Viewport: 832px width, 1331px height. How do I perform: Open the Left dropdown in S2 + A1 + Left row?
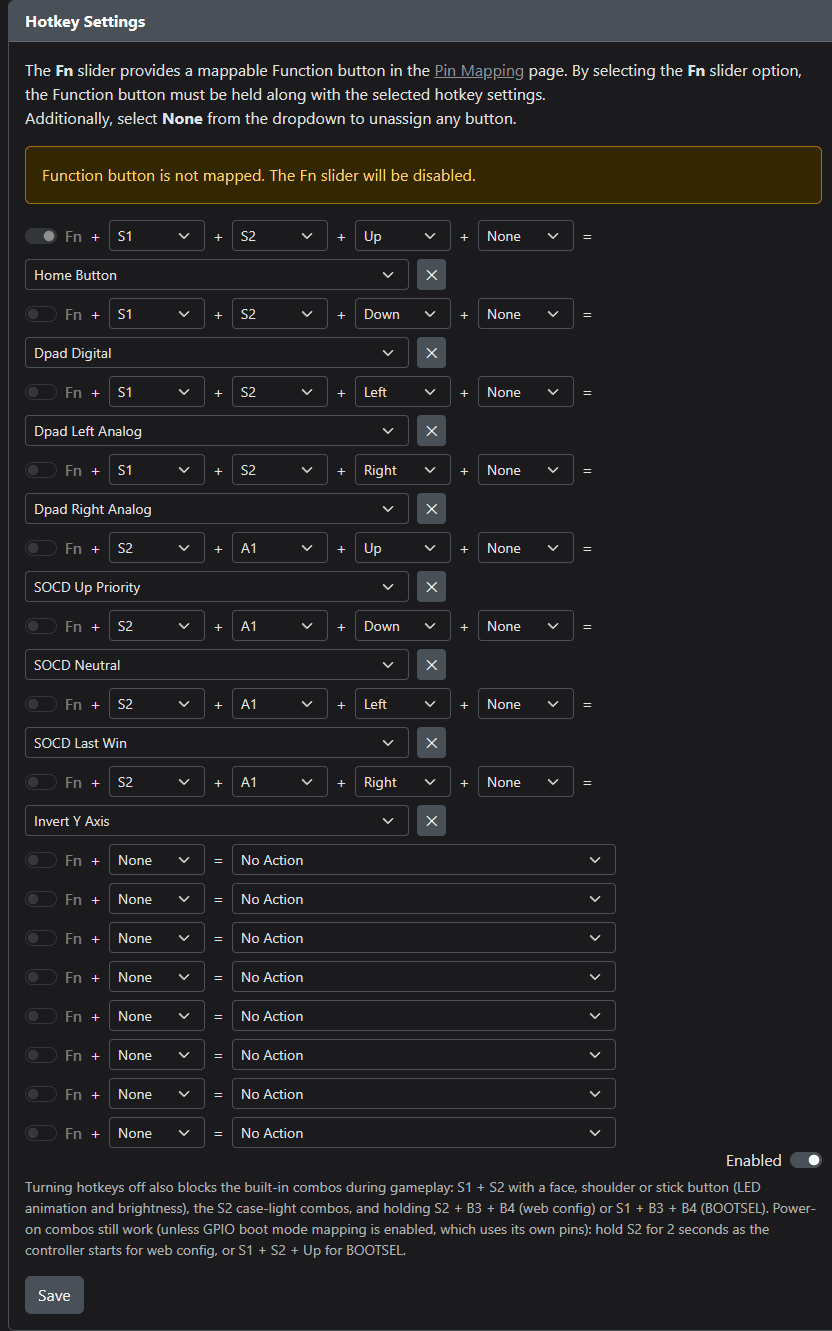[403, 704]
